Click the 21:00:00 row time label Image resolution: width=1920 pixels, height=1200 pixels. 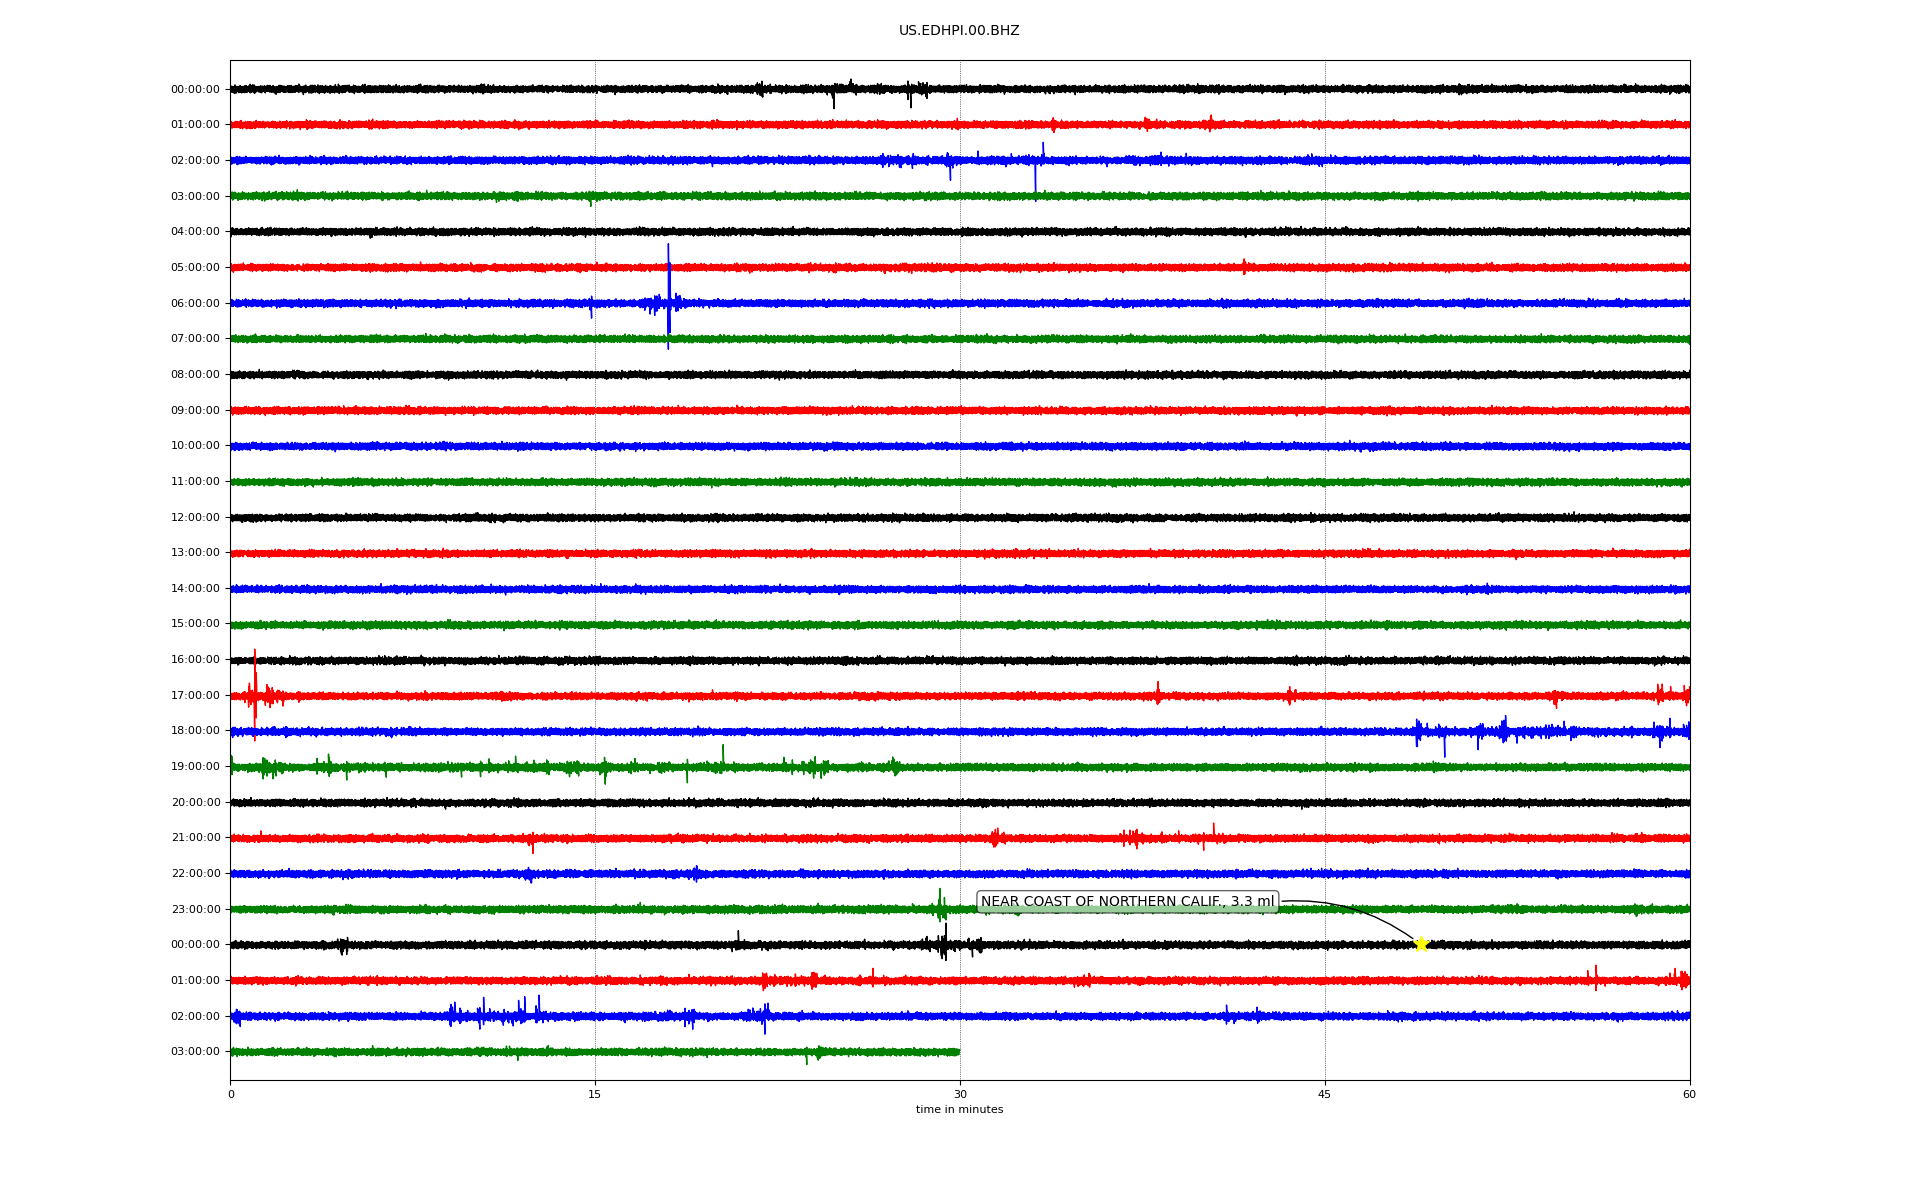click(x=195, y=838)
